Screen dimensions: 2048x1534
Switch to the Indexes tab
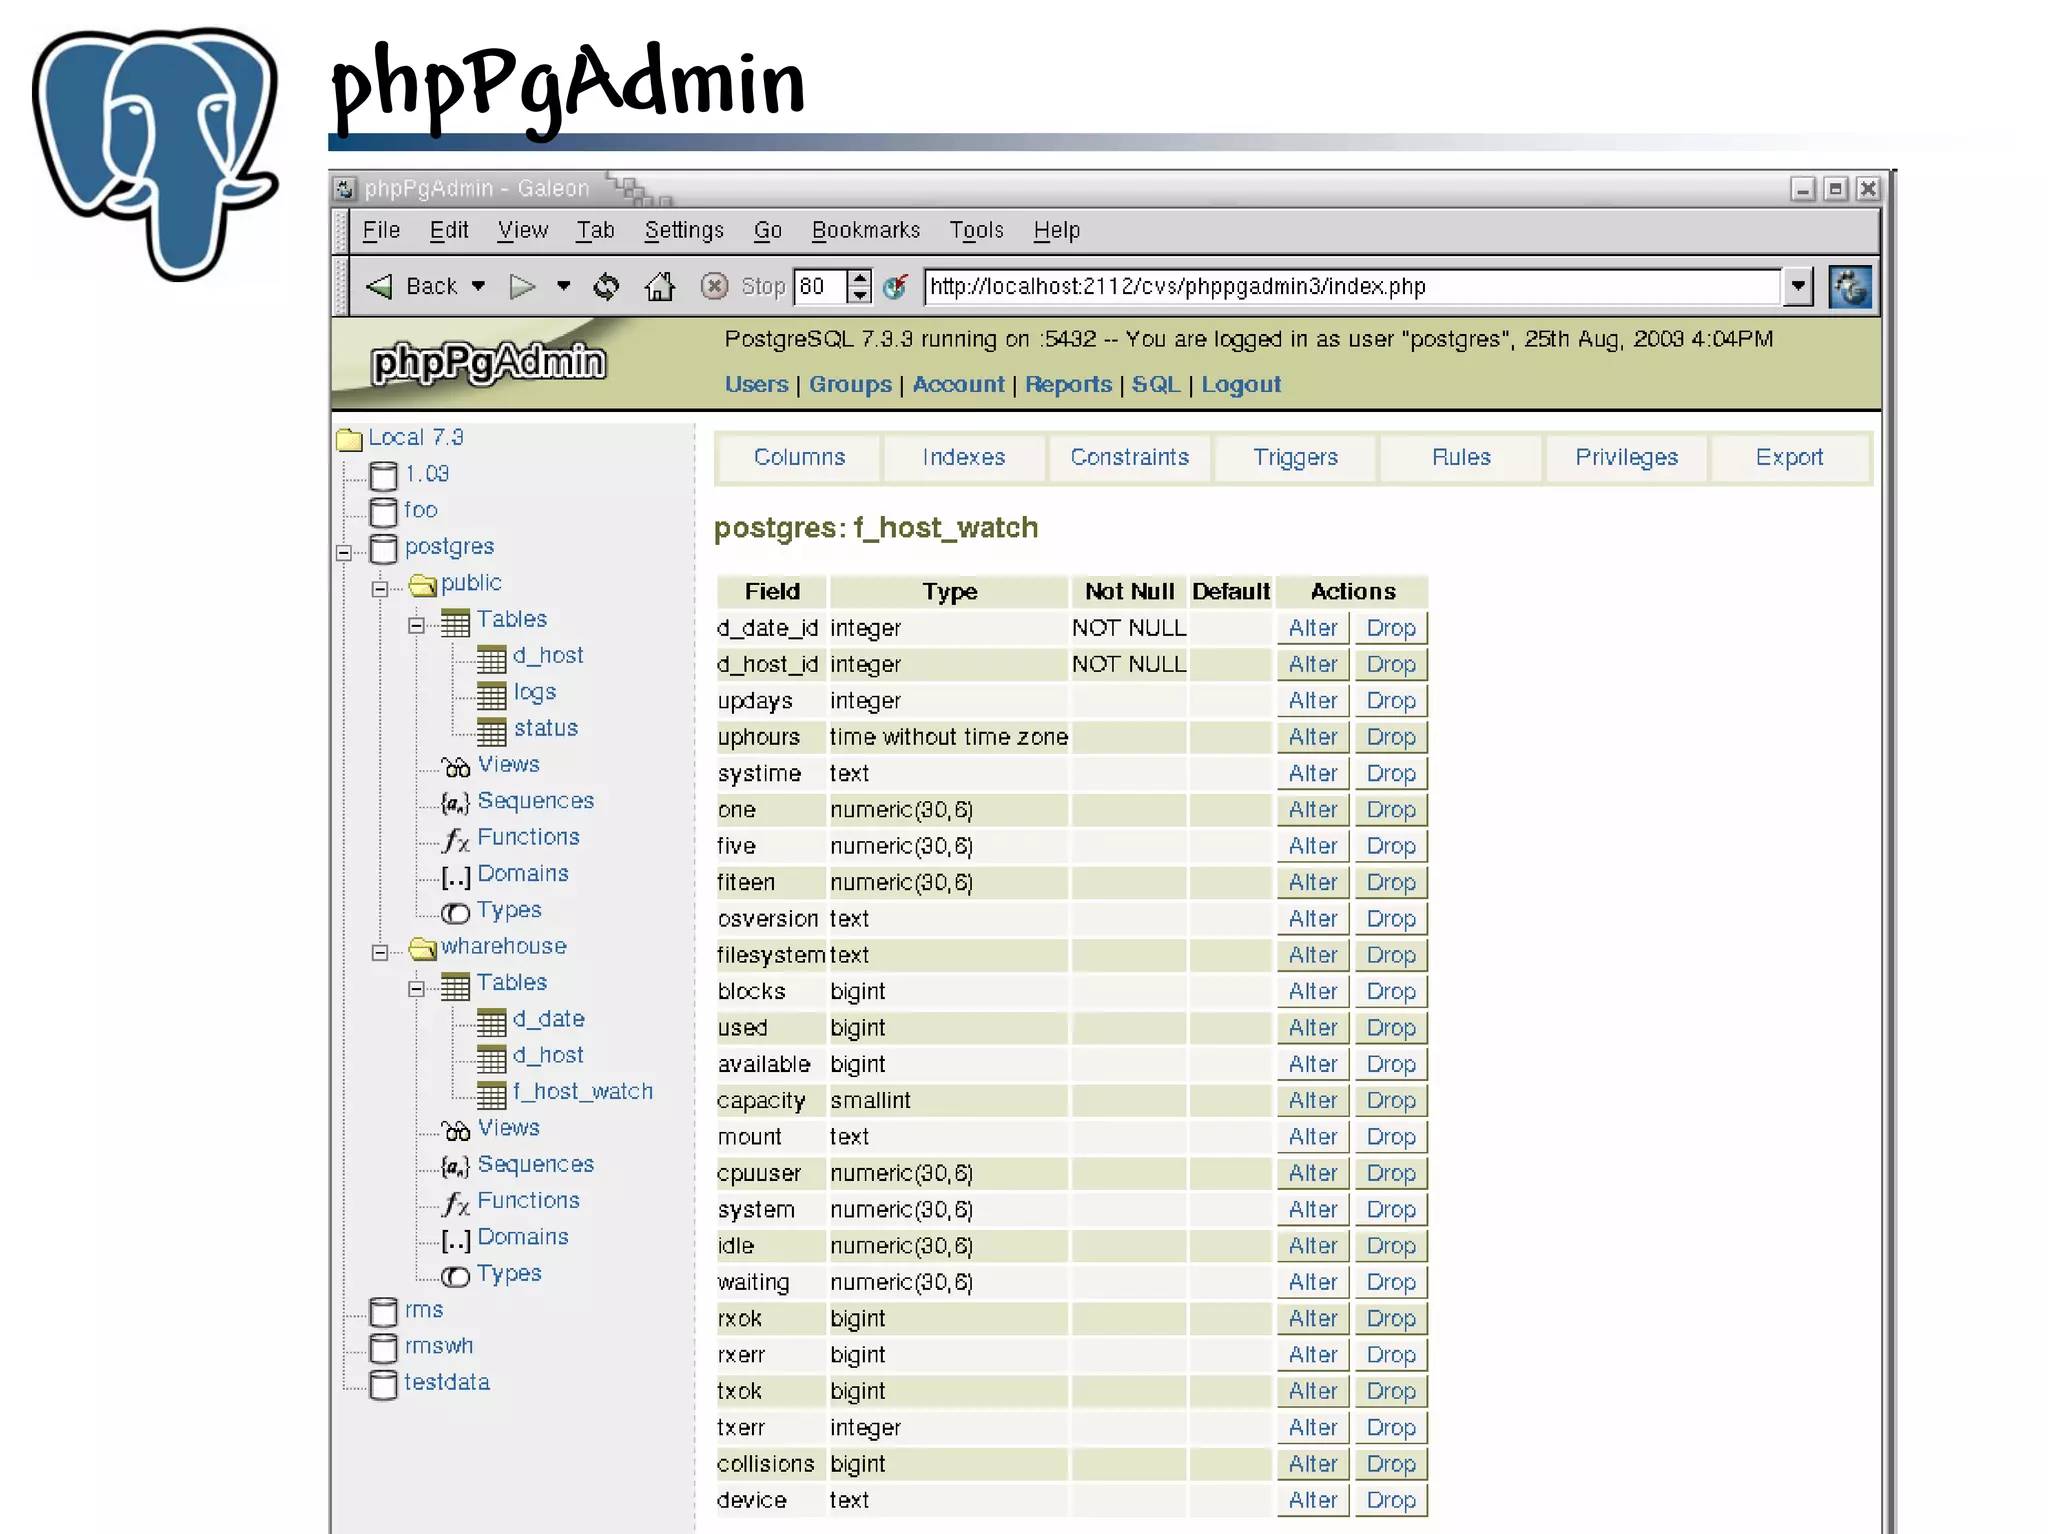tap(963, 458)
